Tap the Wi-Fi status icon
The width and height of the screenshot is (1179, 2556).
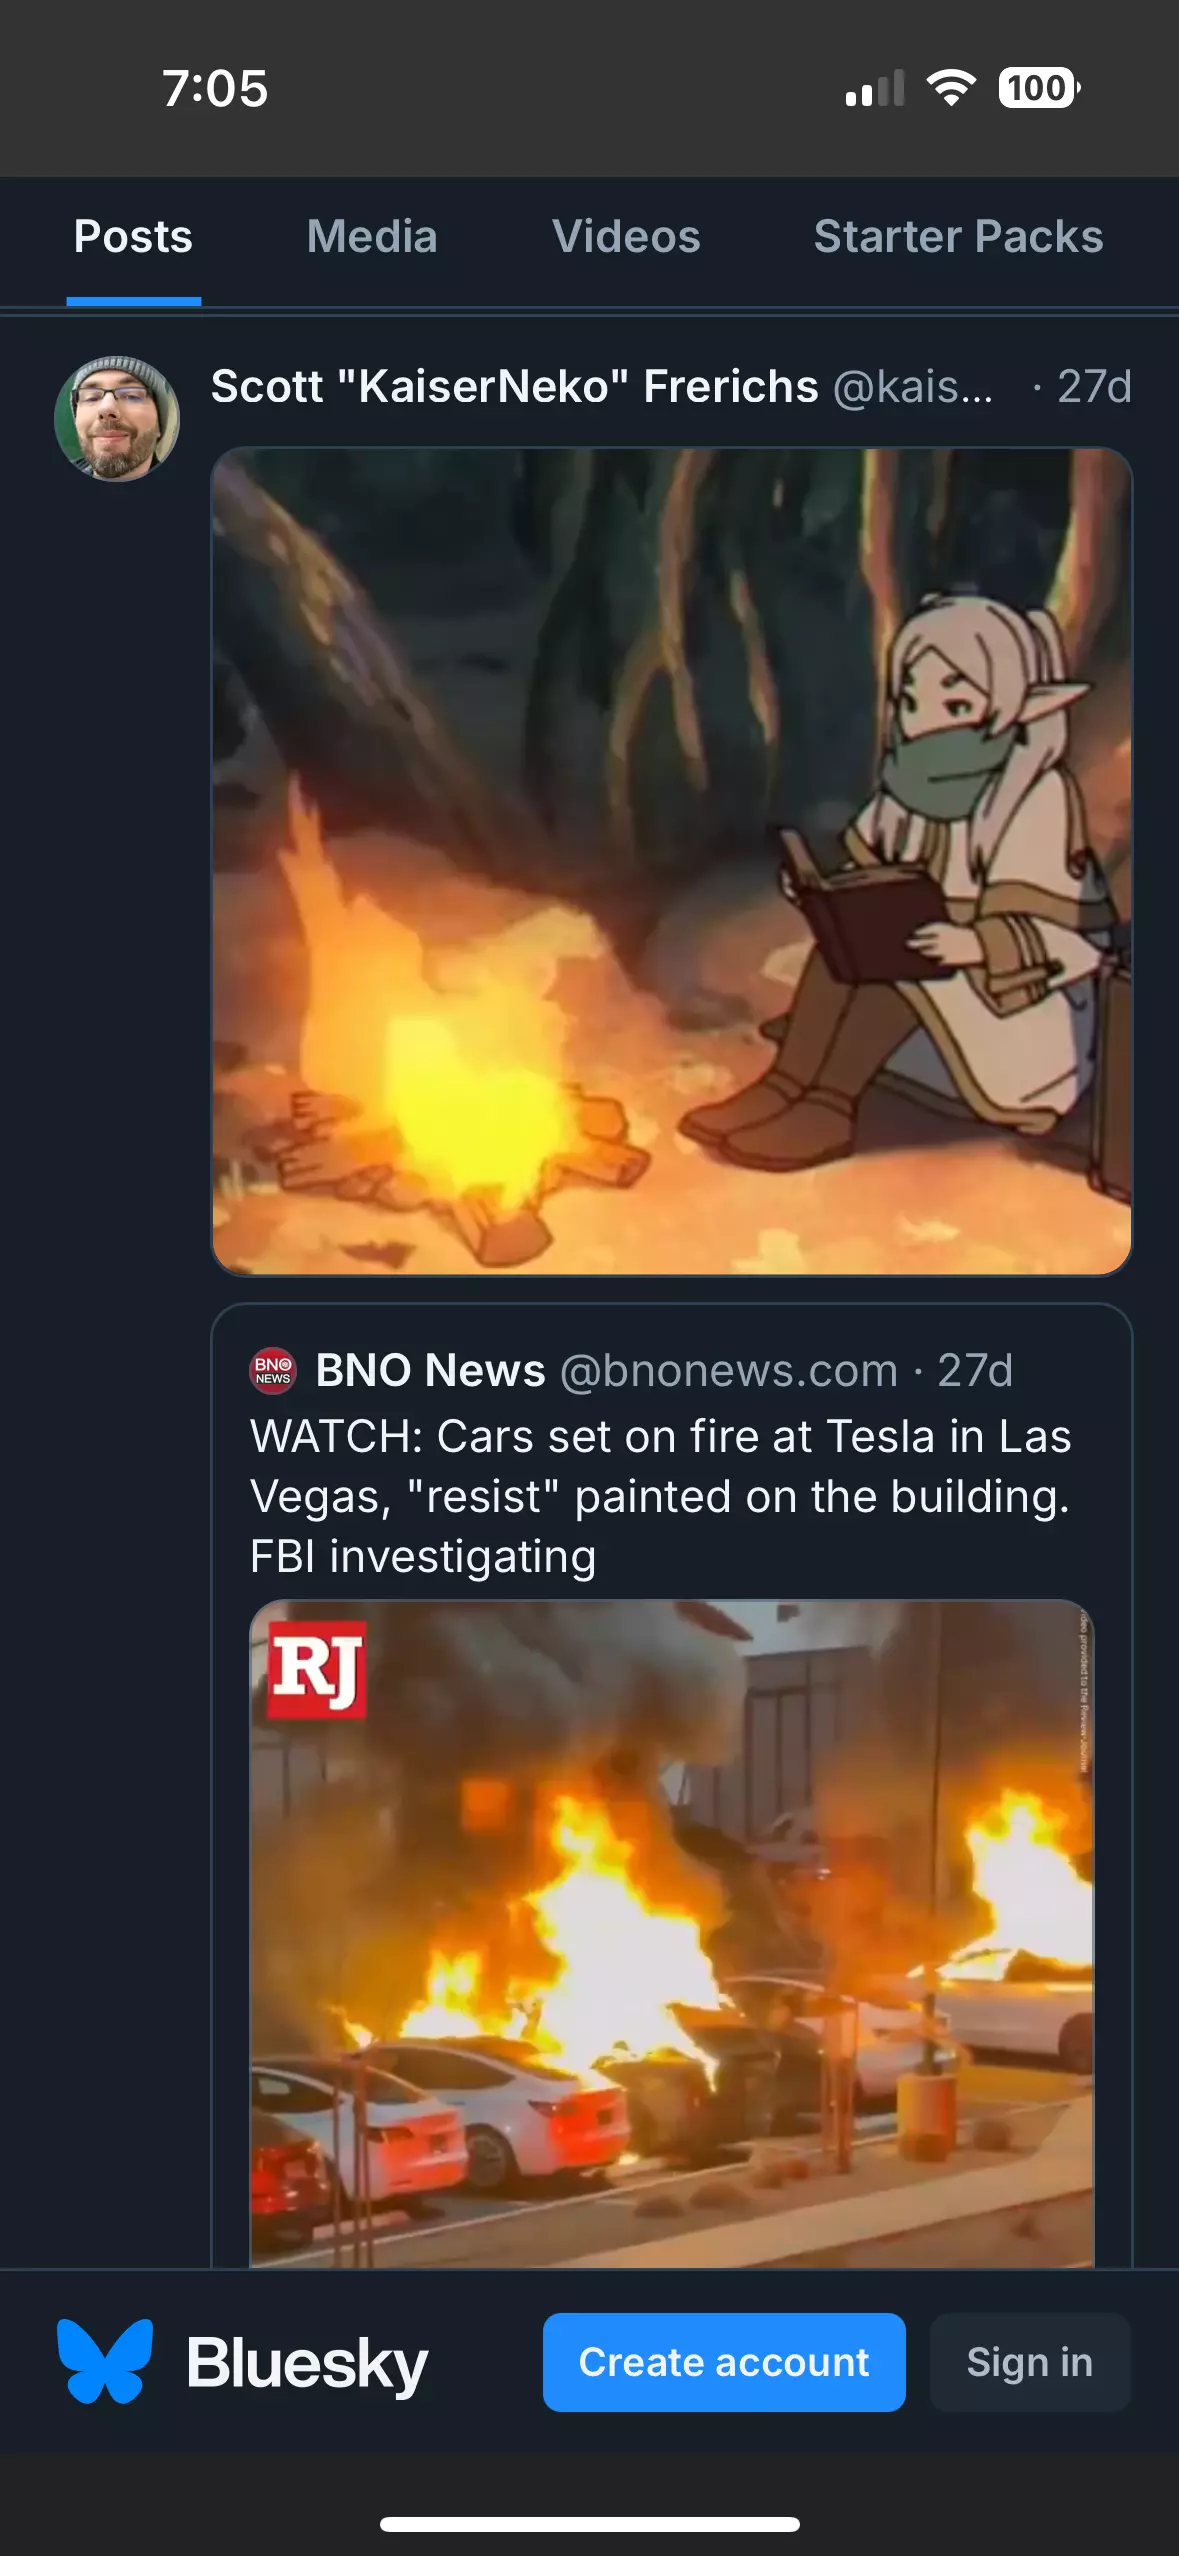[951, 88]
